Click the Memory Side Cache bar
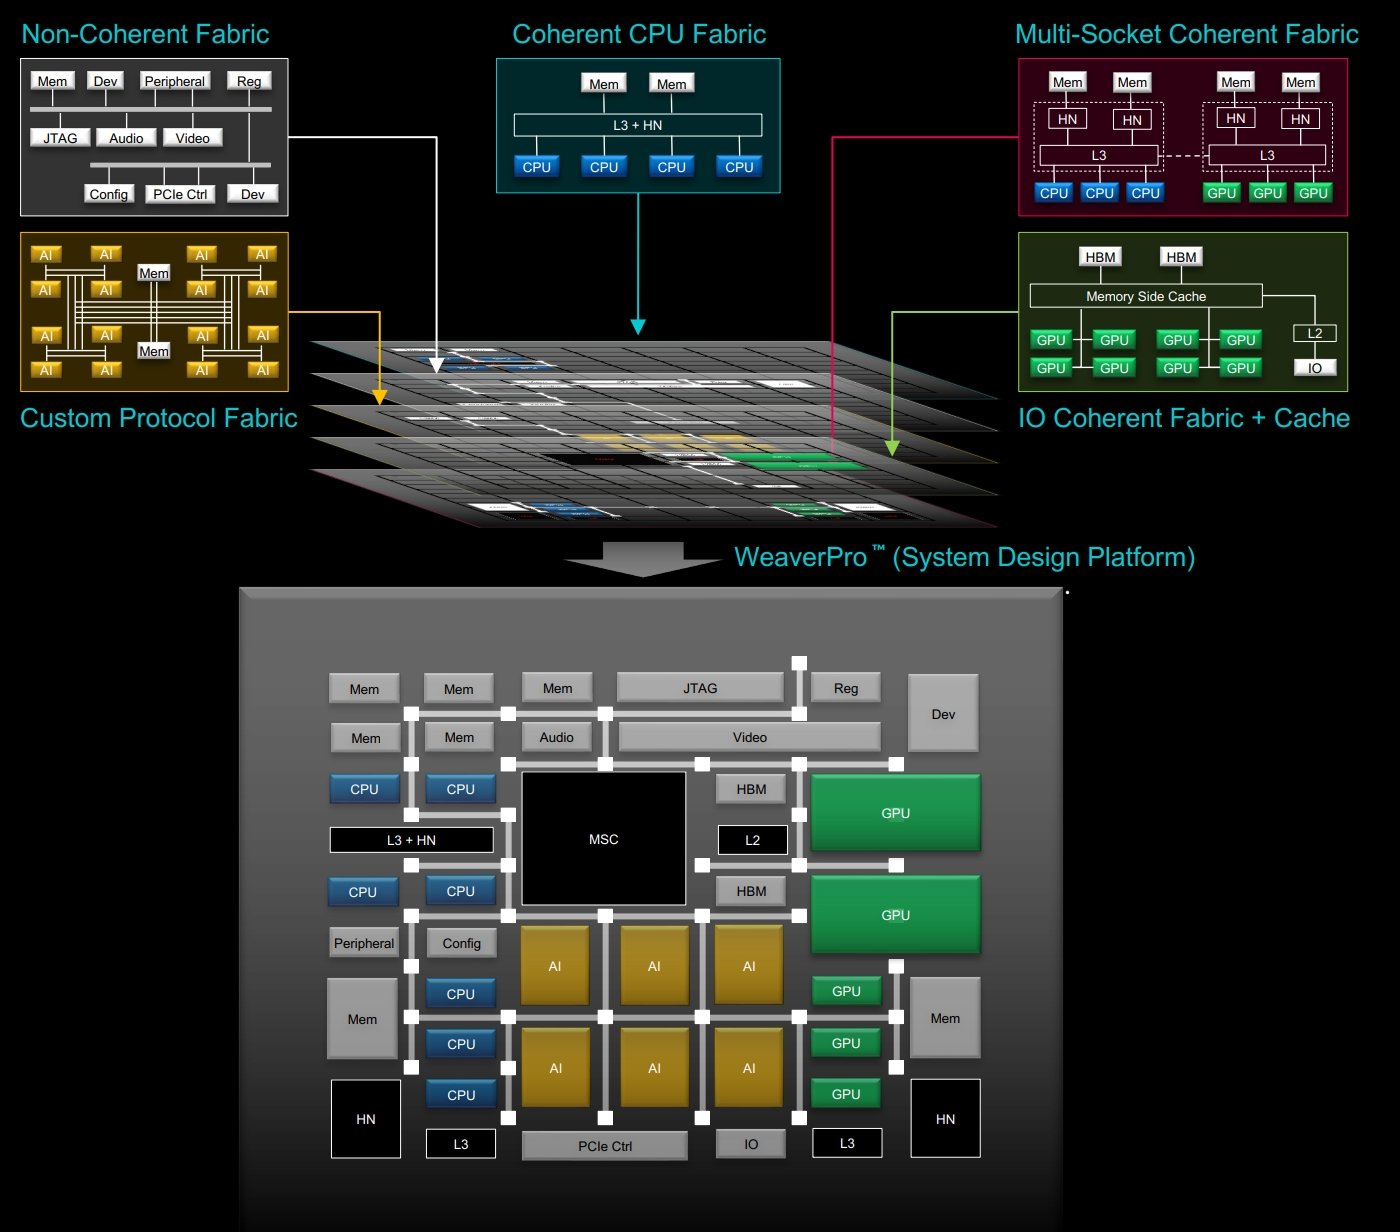 click(1146, 296)
